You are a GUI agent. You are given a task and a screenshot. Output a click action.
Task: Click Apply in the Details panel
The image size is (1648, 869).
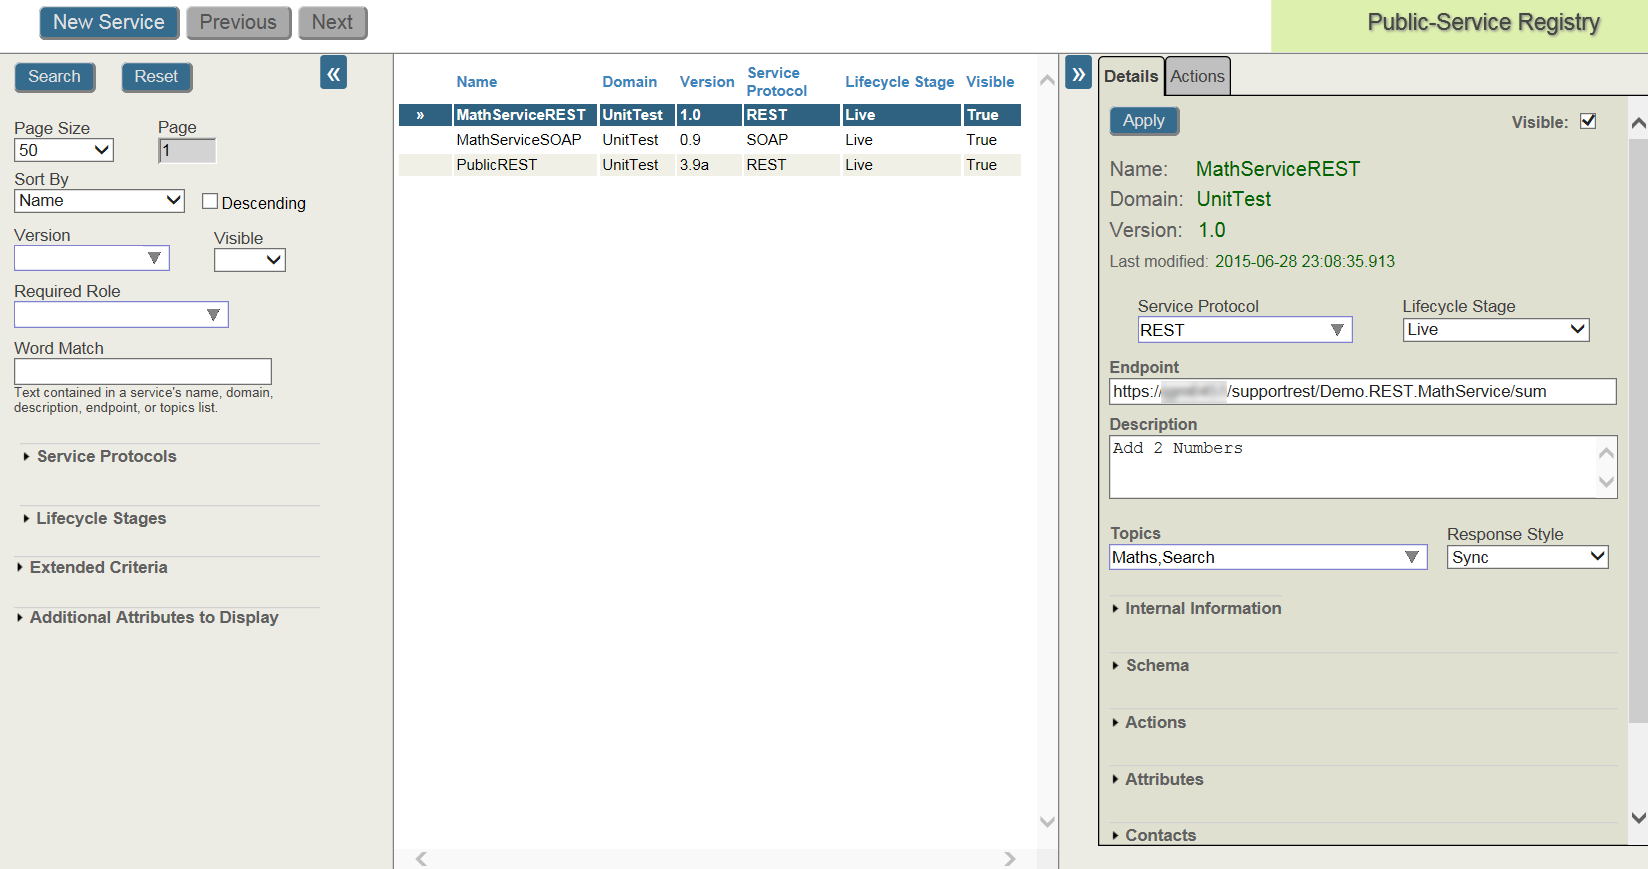(1144, 121)
